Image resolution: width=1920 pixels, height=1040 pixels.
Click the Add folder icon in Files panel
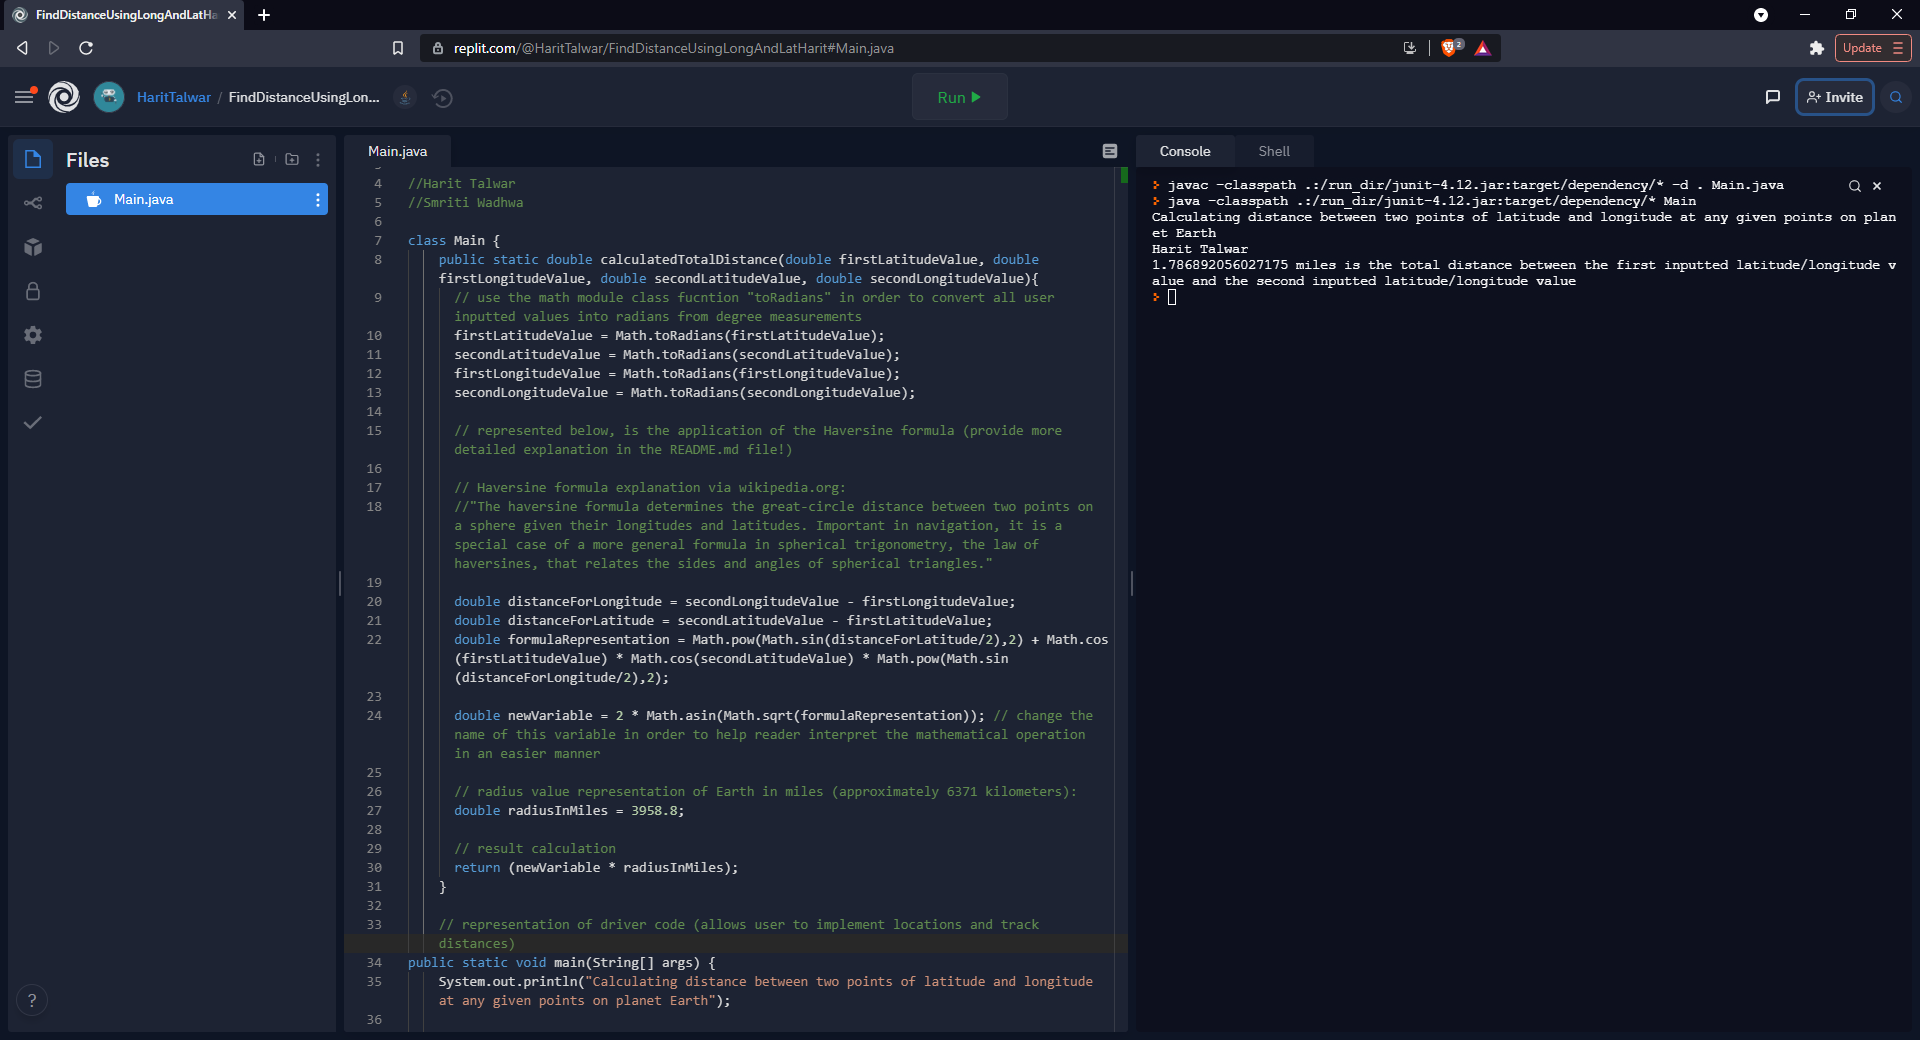[291, 159]
